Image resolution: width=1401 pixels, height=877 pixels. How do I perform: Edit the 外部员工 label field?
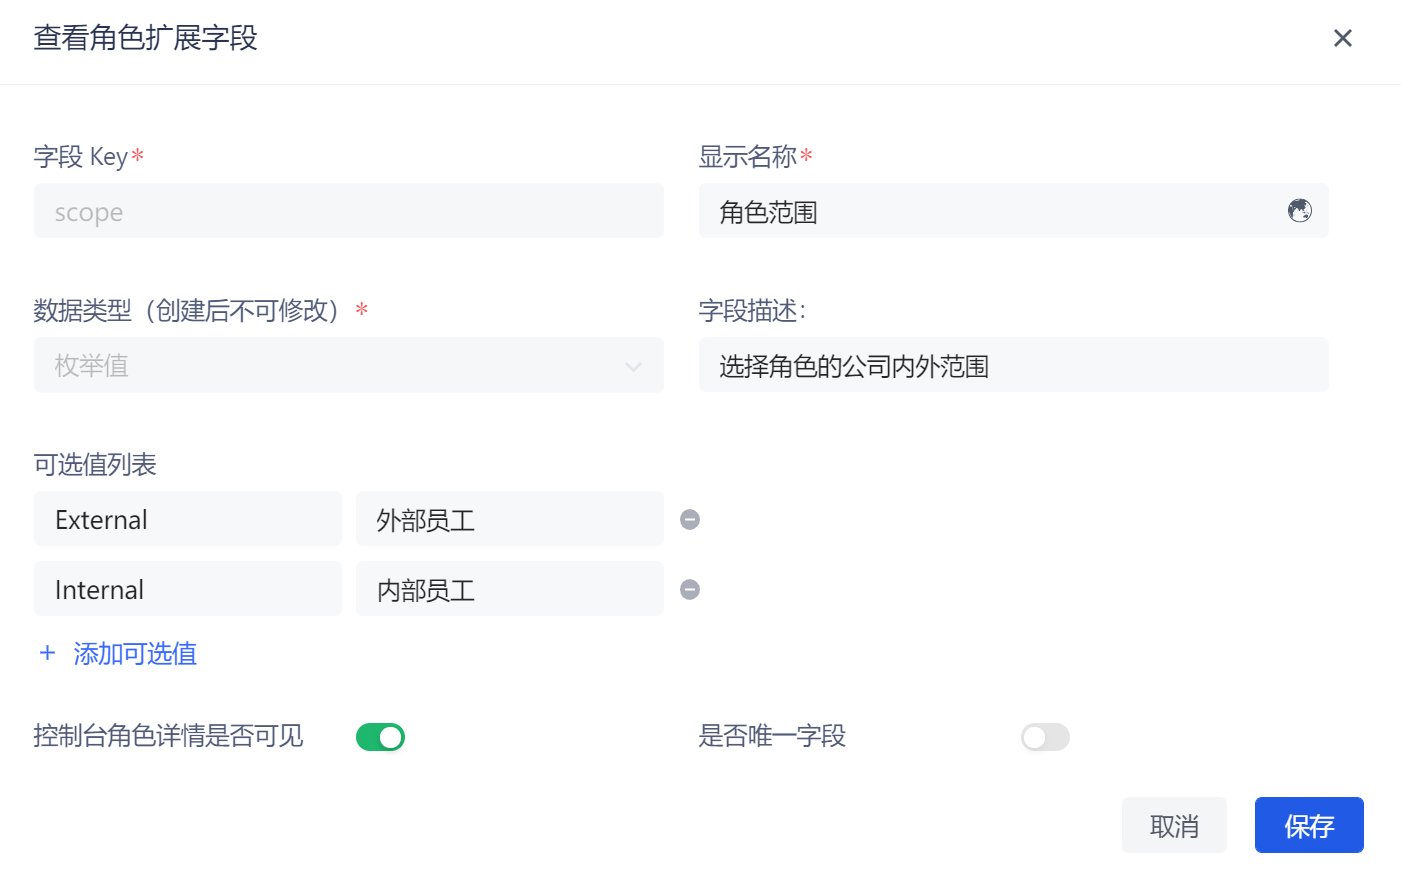pos(509,519)
